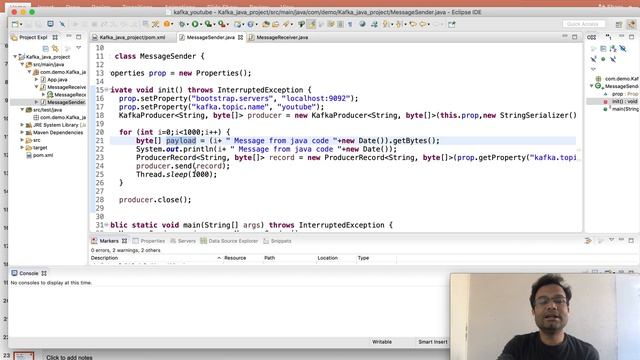
Task: Minimize the Project Explorer panel
Action: click(x=69, y=37)
